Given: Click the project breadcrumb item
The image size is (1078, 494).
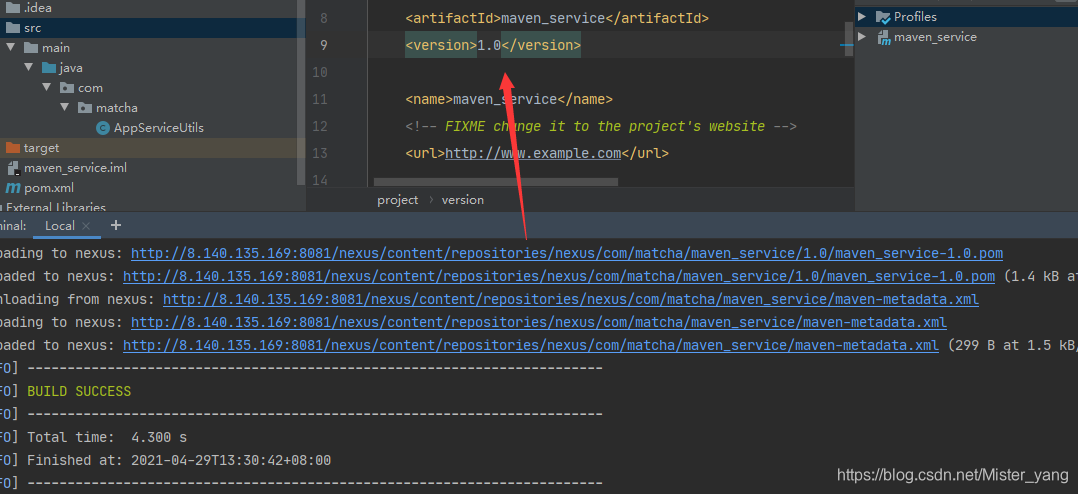Looking at the screenshot, I should (397, 200).
